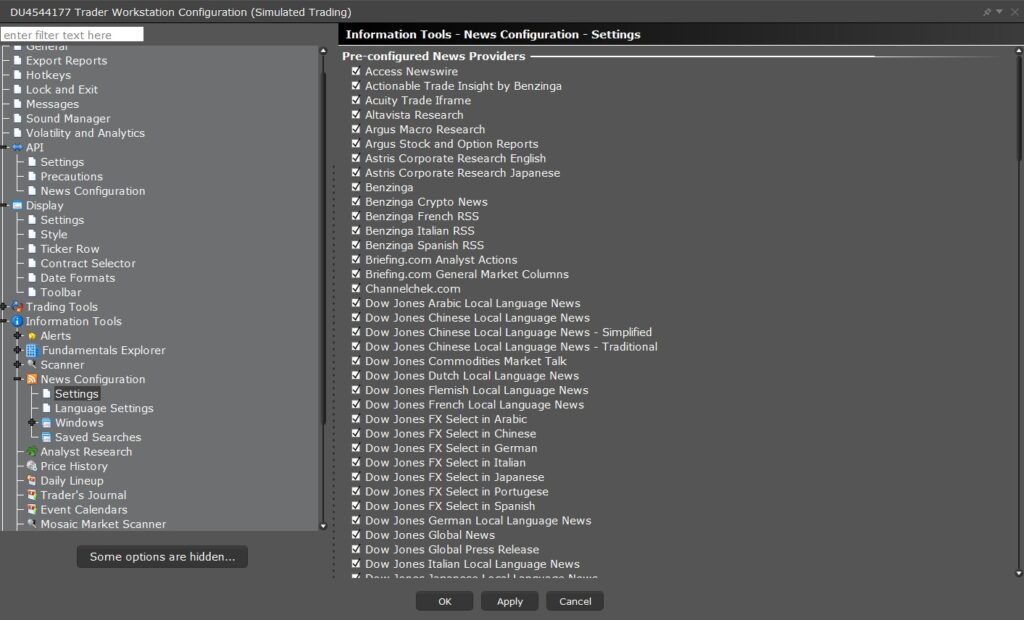This screenshot has height=620, width=1024.
Task: Click the Language Settings page icon
Action: pyautogui.click(x=46, y=408)
